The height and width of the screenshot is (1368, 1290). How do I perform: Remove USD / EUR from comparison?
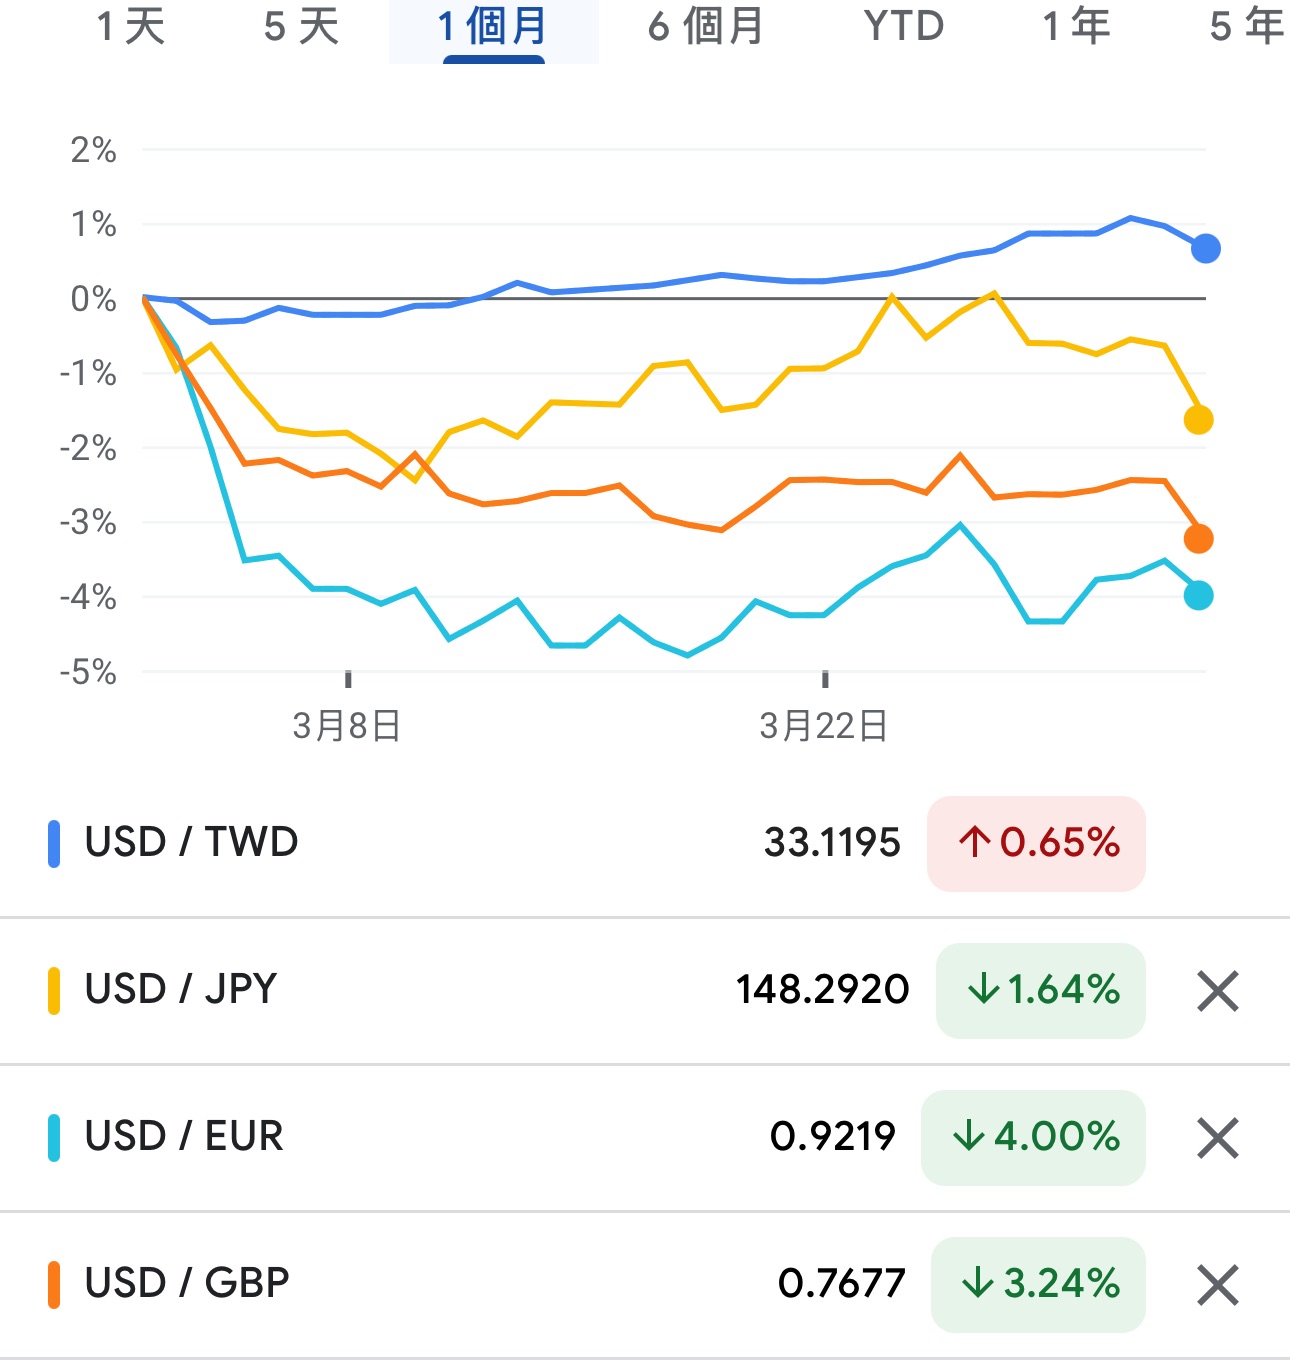coord(1217,1138)
